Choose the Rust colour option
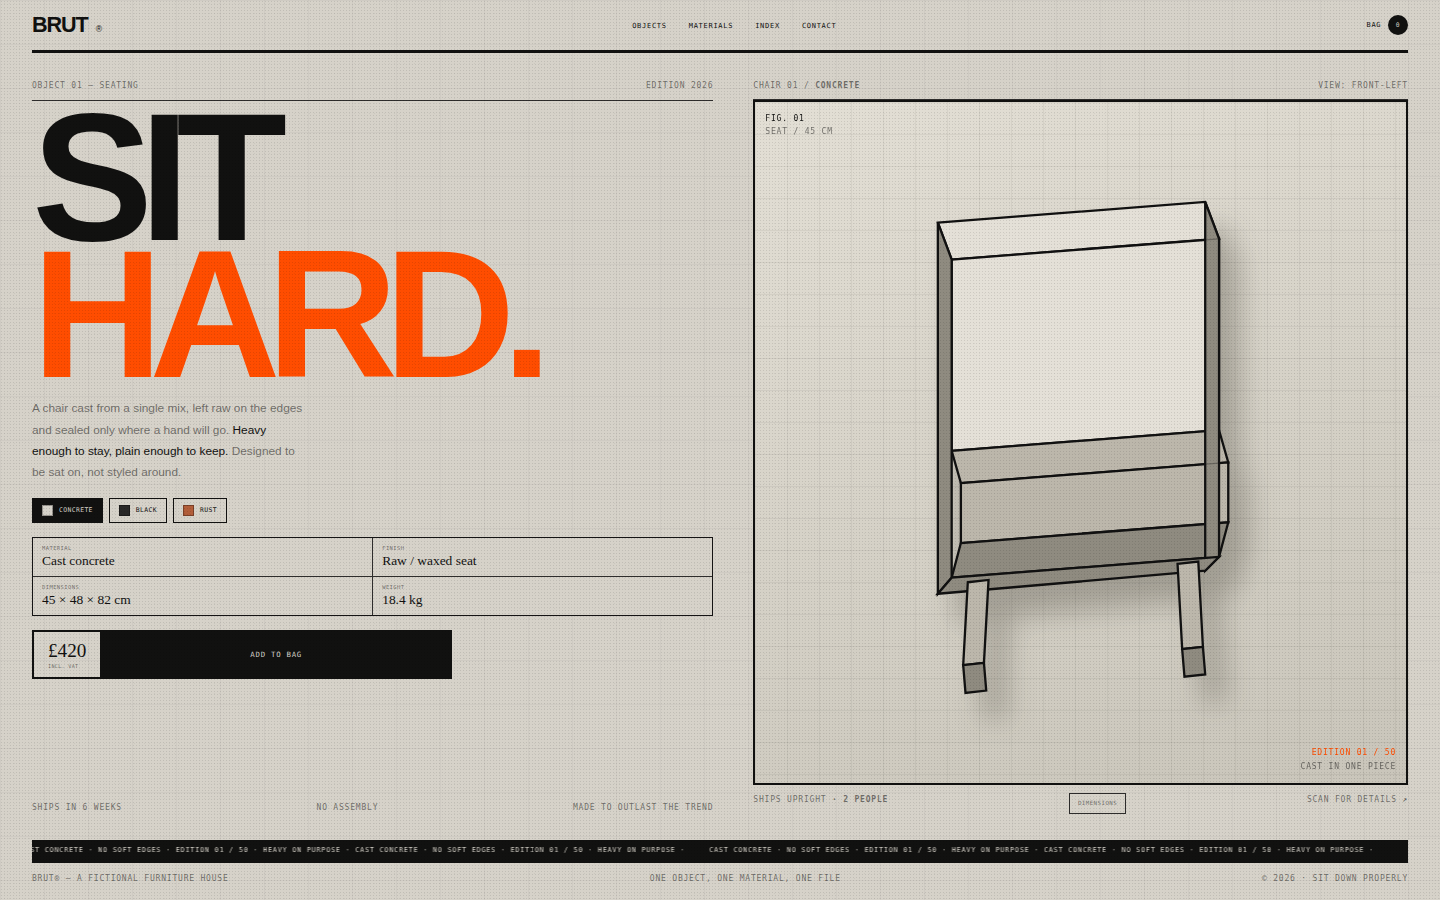 [x=200, y=510]
